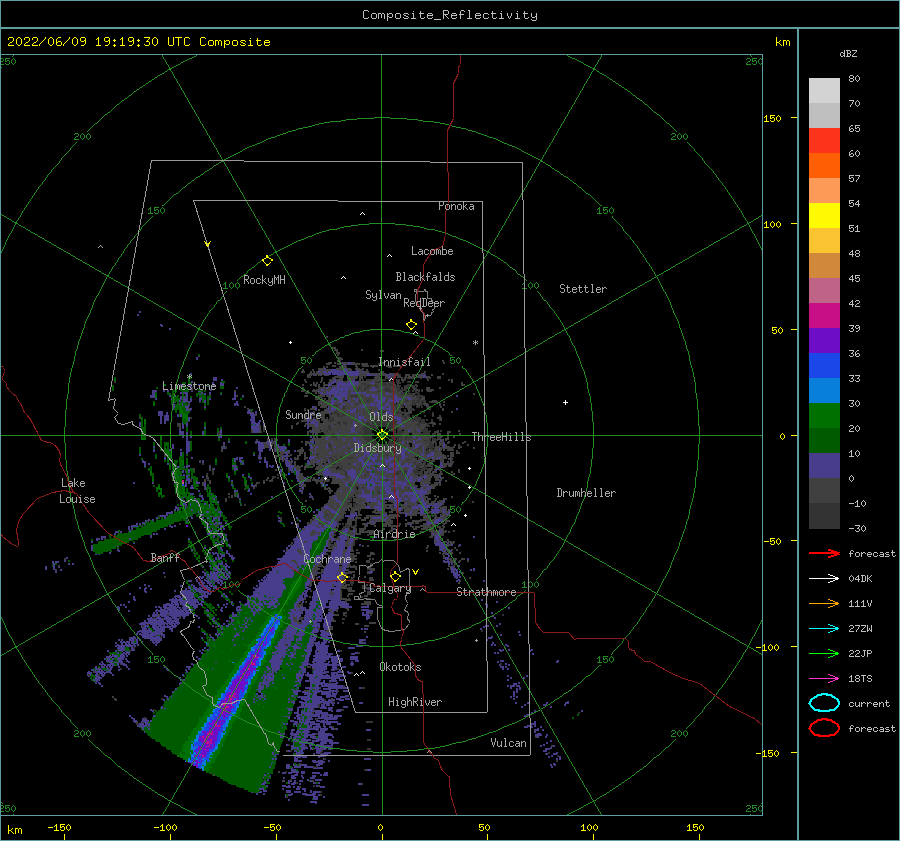Click the RedDeer city label
900x841 pixels.
point(424,303)
